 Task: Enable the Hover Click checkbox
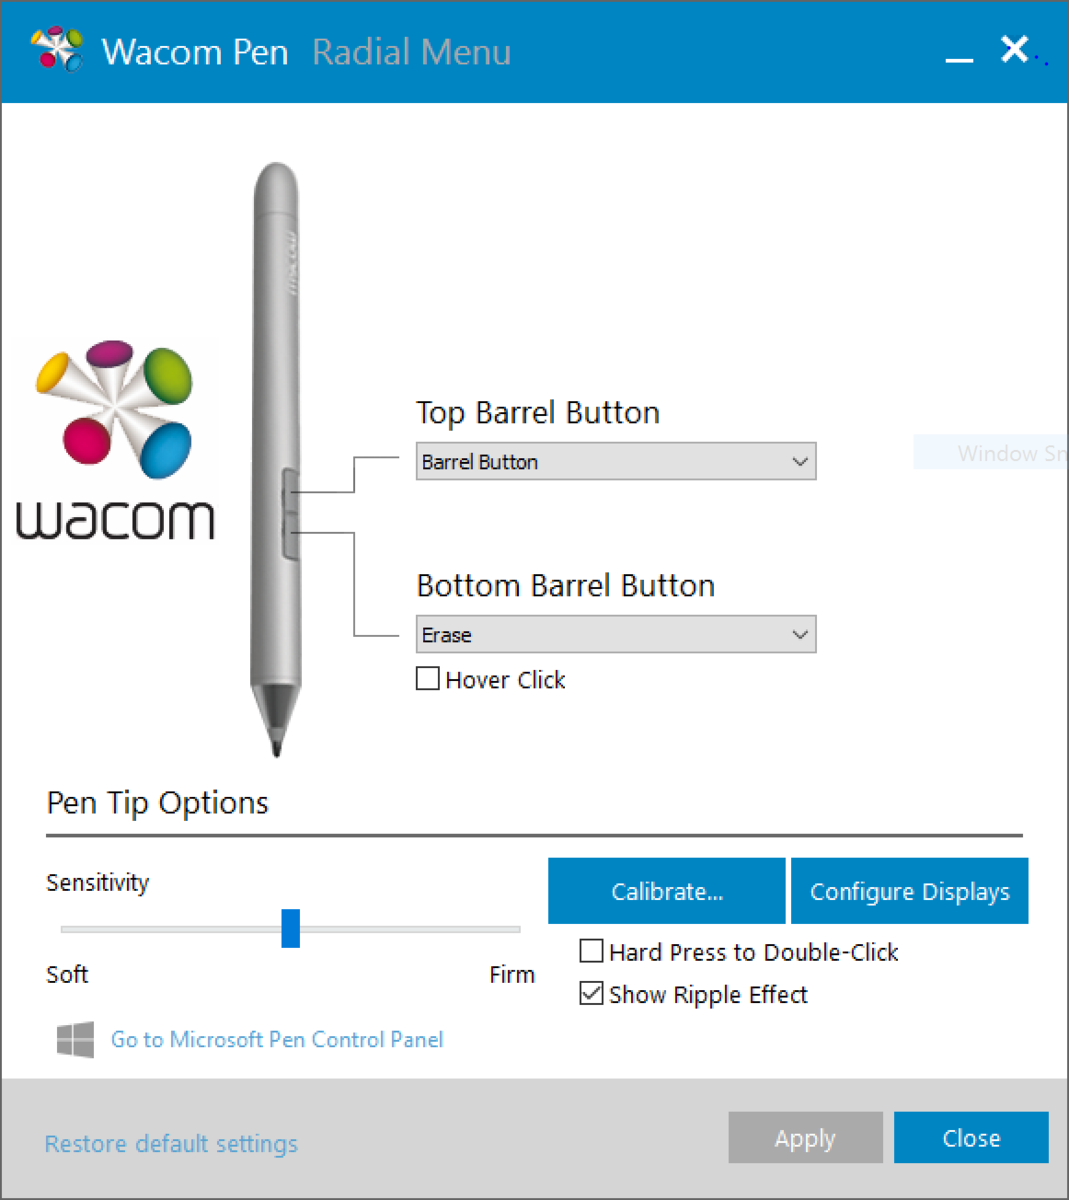[x=428, y=679]
